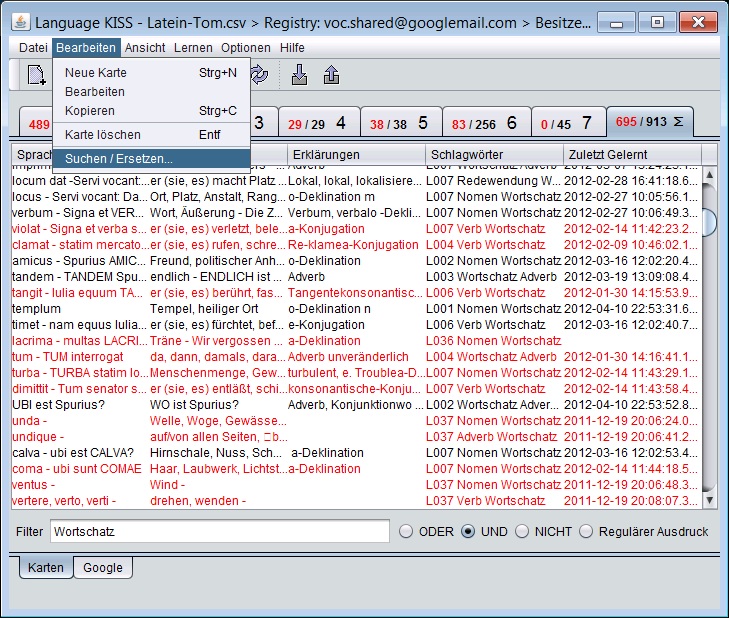This screenshot has height=618, width=729.
Task: Select the row 'UBI est Spurius?'
Action: point(356,405)
